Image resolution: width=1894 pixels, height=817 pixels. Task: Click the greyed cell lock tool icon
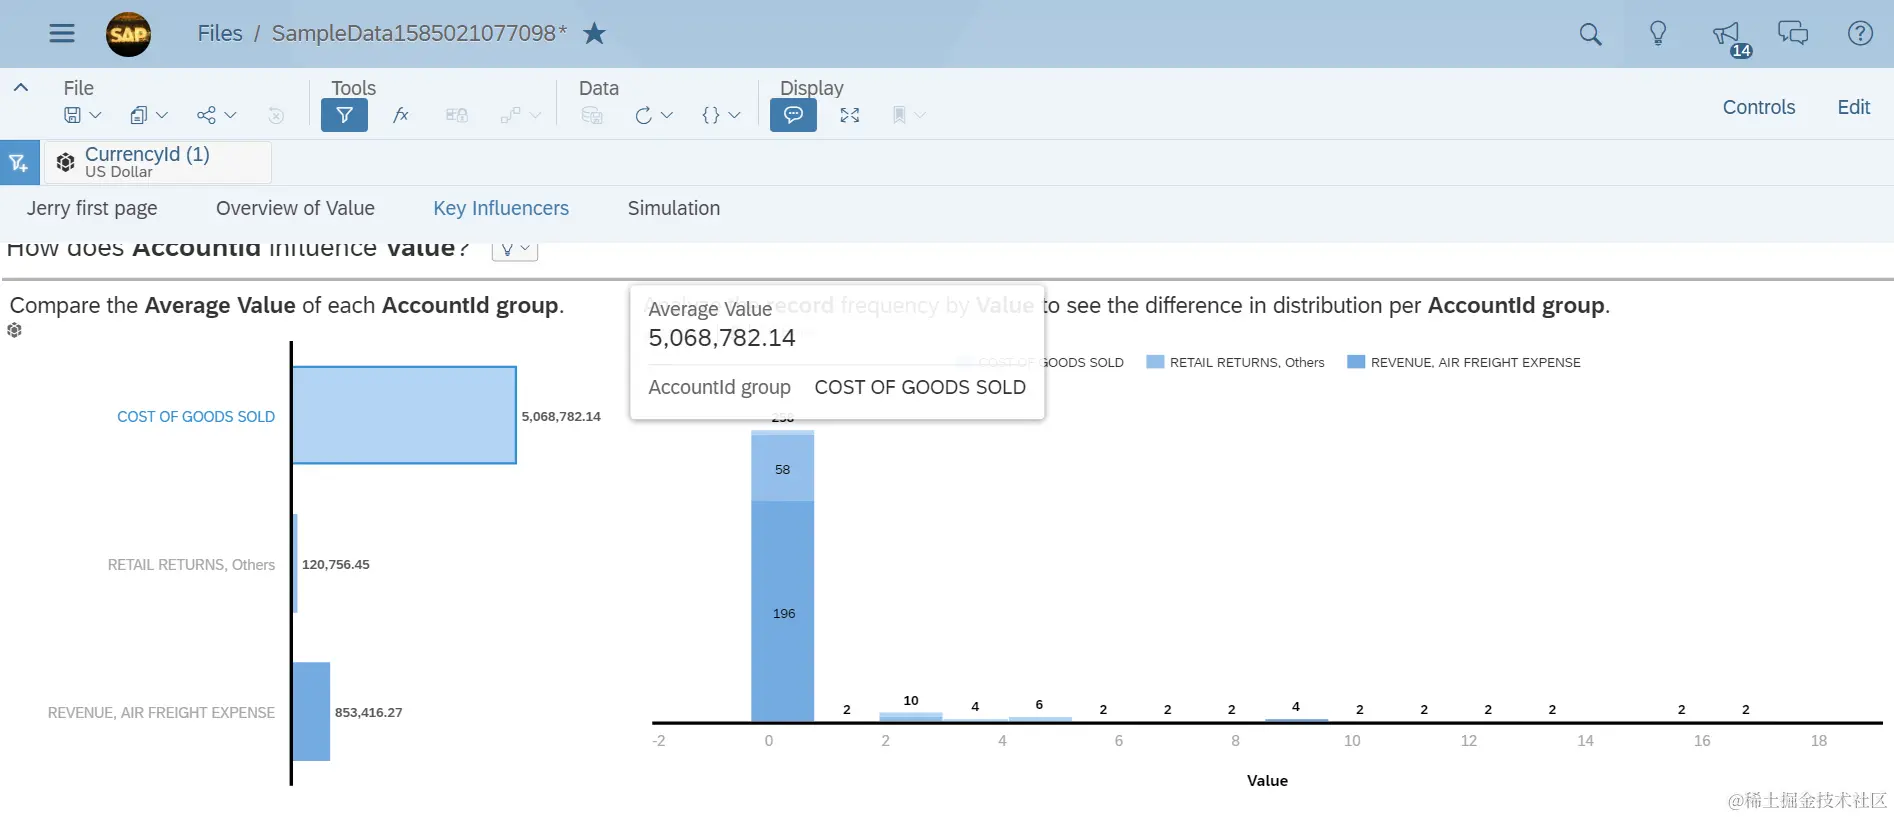click(457, 115)
